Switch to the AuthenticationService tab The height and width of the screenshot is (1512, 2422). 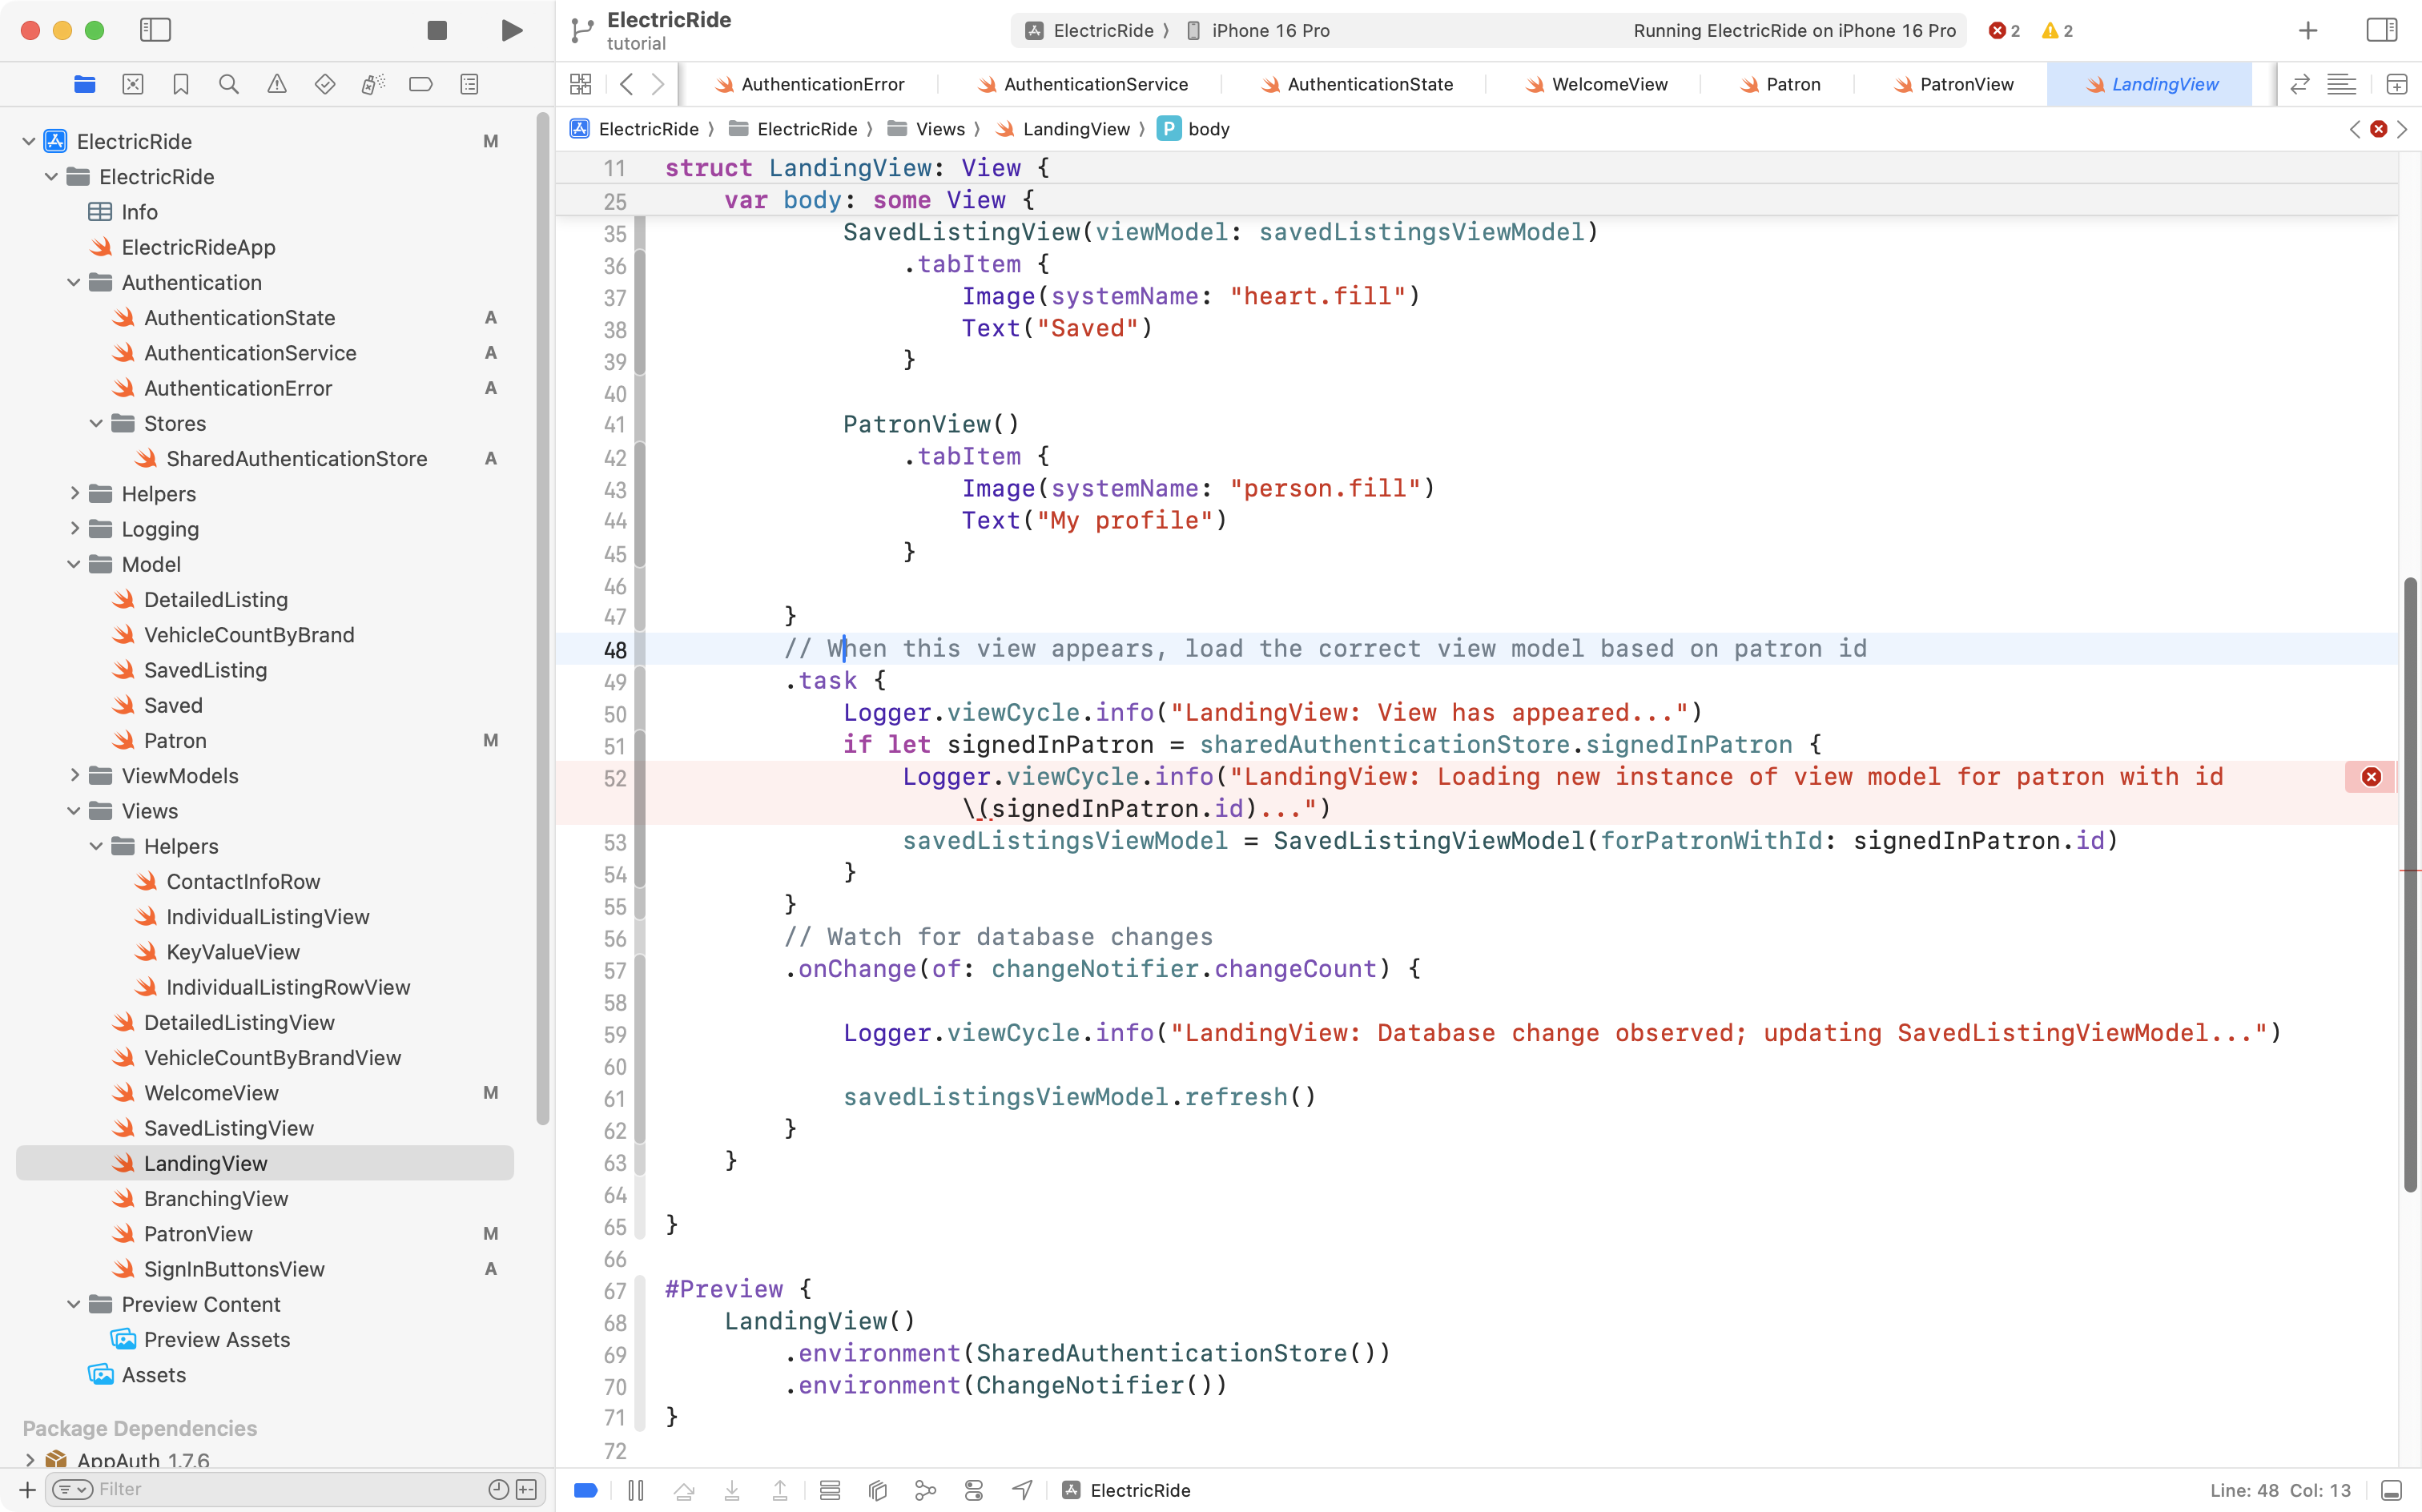tap(1095, 84)
